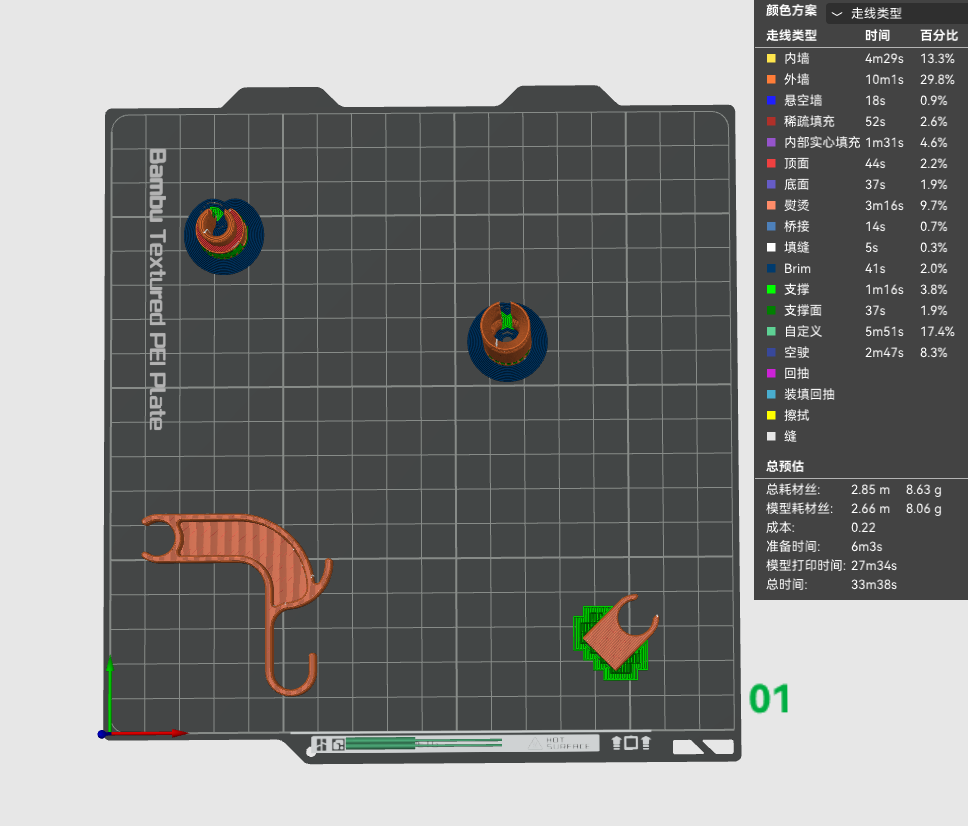Click total weight 8.63 g

[x=924, y=490]
